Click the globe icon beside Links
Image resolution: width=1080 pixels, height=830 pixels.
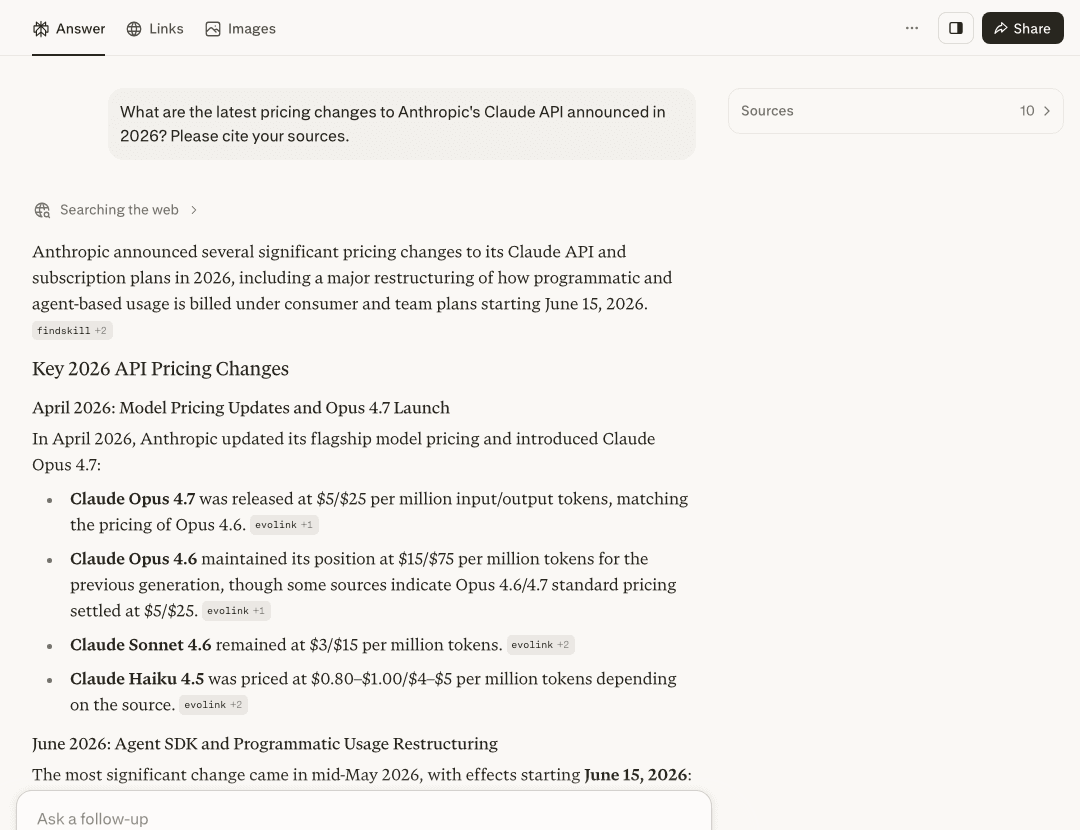(134, 29)
